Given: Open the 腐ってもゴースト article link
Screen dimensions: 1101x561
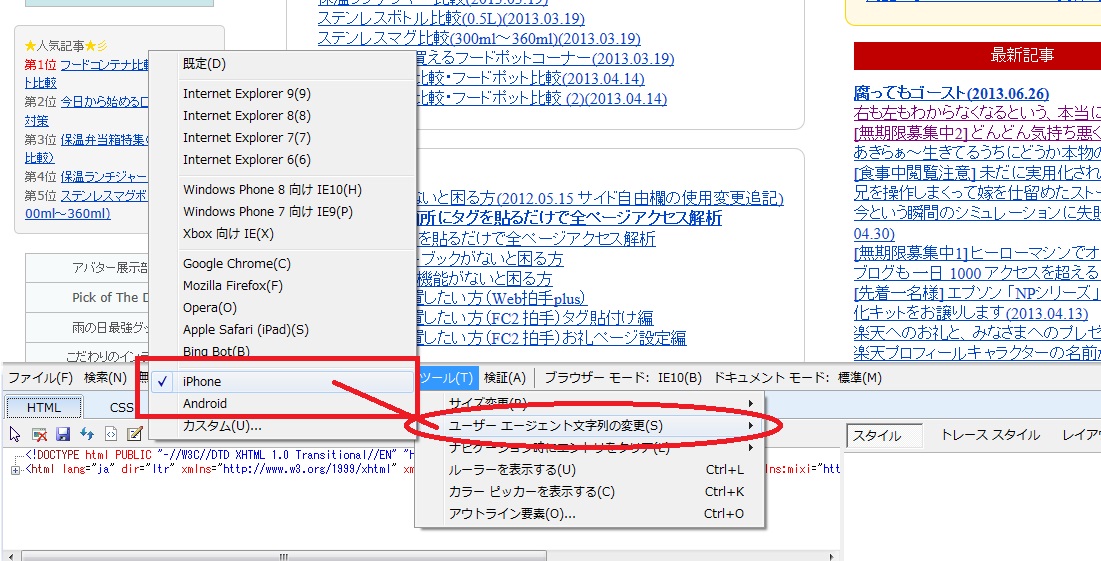Looking at the screenshot, I should pyautogui.click(x=948, y=93).
